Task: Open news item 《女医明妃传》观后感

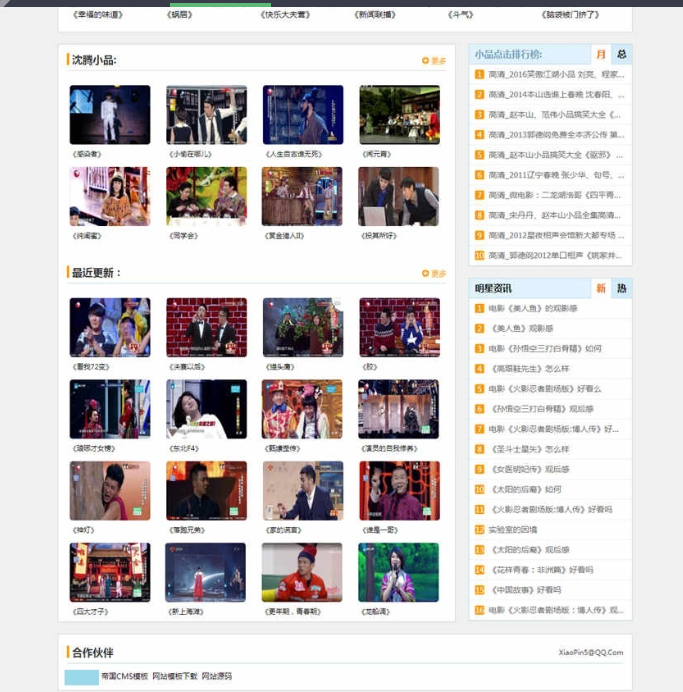Action: (529, 469)
